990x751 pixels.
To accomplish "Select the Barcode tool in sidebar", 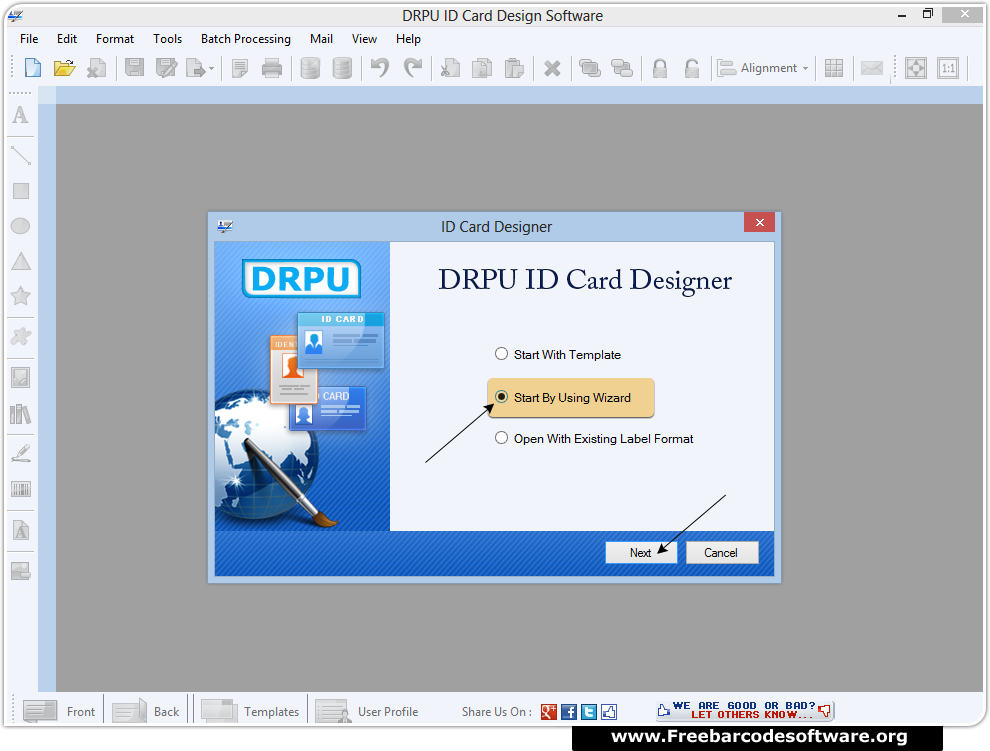I will tap(21, 489).
